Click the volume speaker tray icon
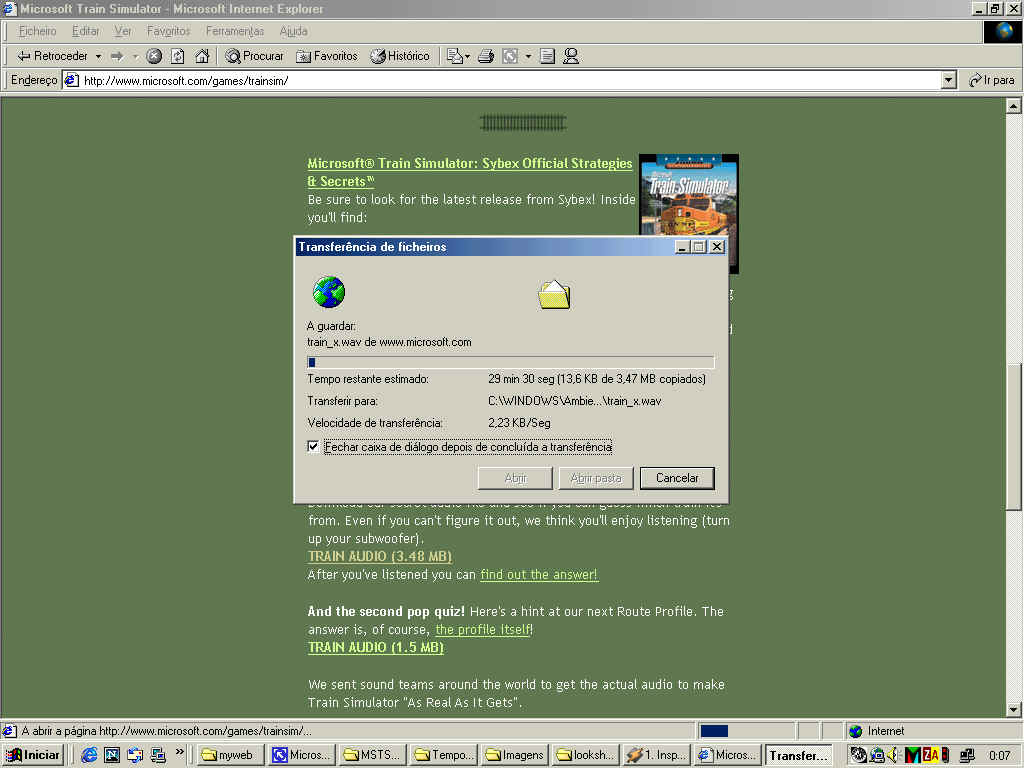The image size is (1024, 768). point(893,755)
